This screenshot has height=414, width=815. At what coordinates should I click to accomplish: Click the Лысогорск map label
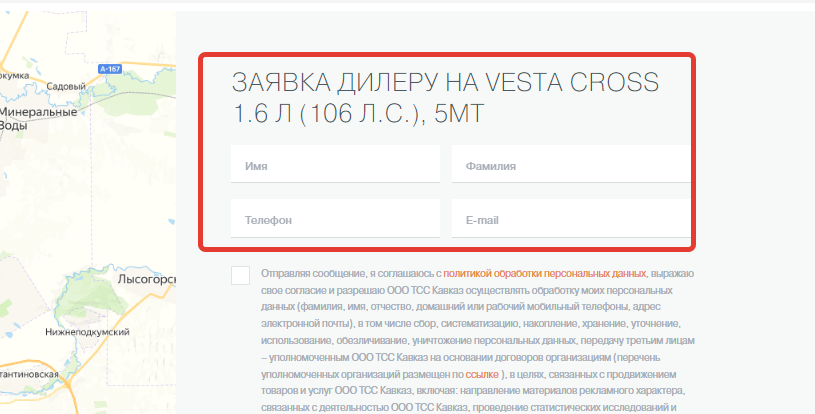[x=147, y=279]
